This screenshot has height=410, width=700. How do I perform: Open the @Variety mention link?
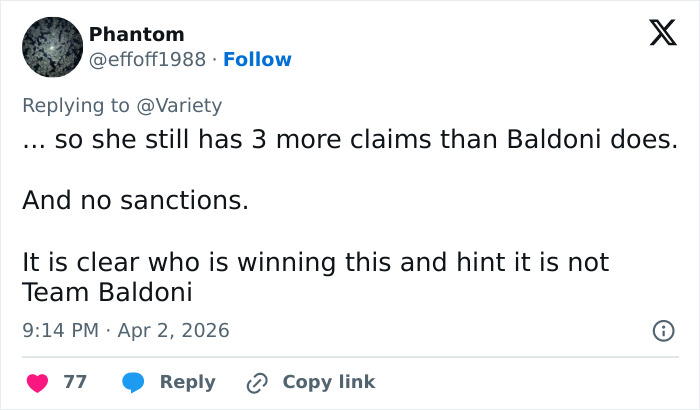[x=185, y=105]
